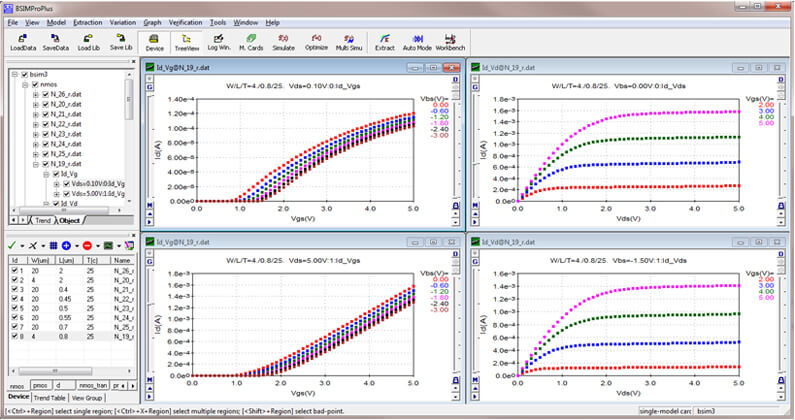Toggle the Device panel toolbar icon
Viewport: 795px width, 420px height.
[154, 43]
